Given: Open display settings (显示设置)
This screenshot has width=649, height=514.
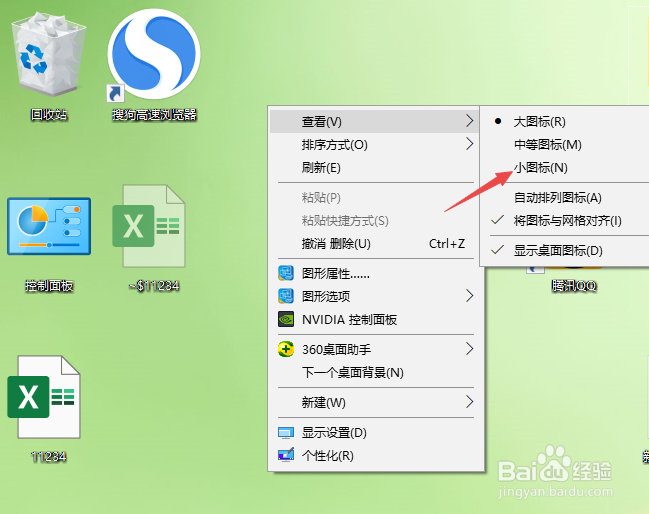Looking at the screenshot, I should [374, 433].
